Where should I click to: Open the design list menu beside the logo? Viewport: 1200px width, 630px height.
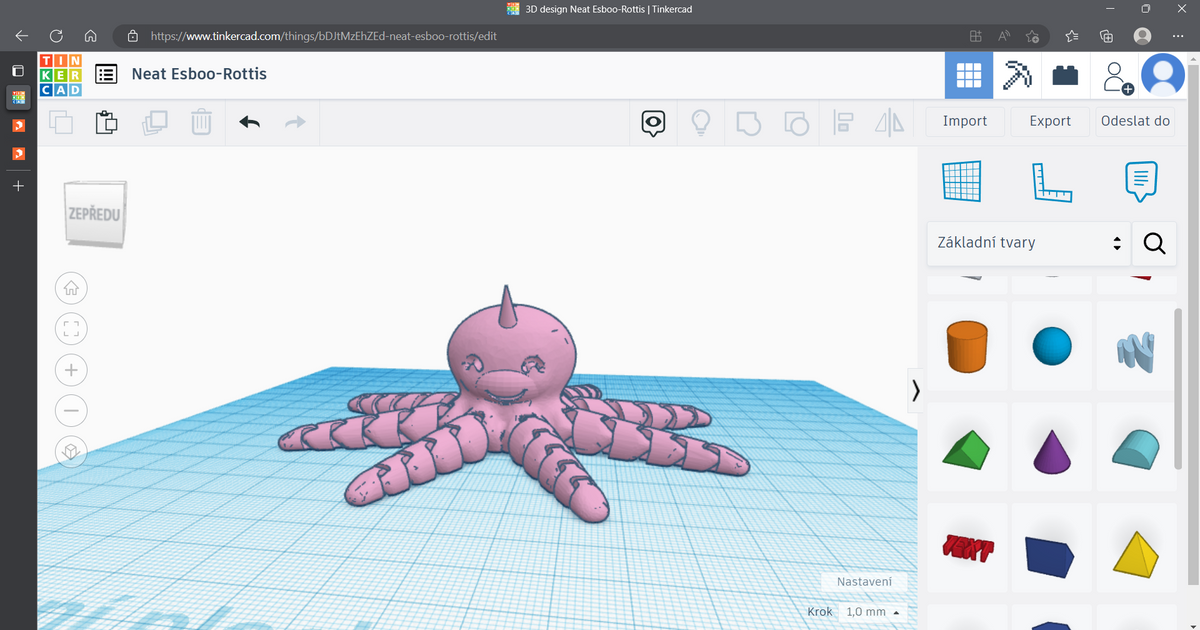click(x=106, y=73)
